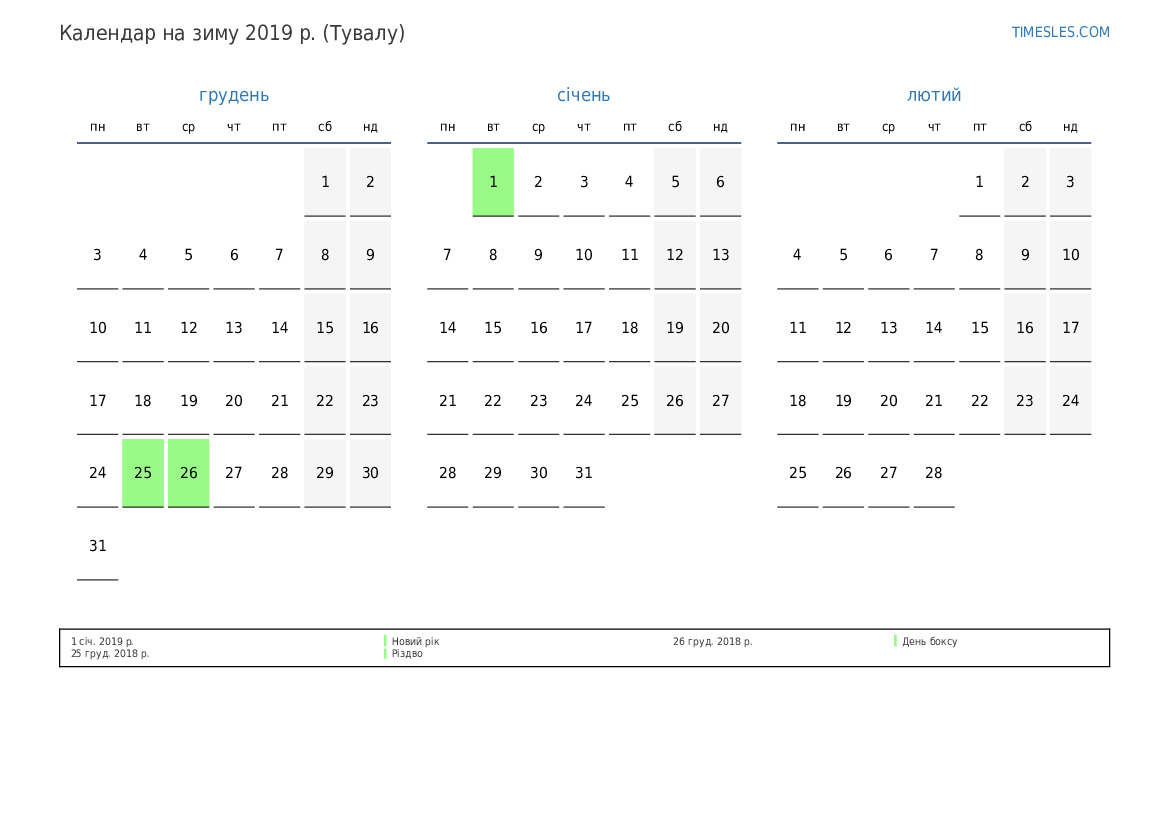Select the Різдво legend label
1169x827 pixels.
point(407,654)
